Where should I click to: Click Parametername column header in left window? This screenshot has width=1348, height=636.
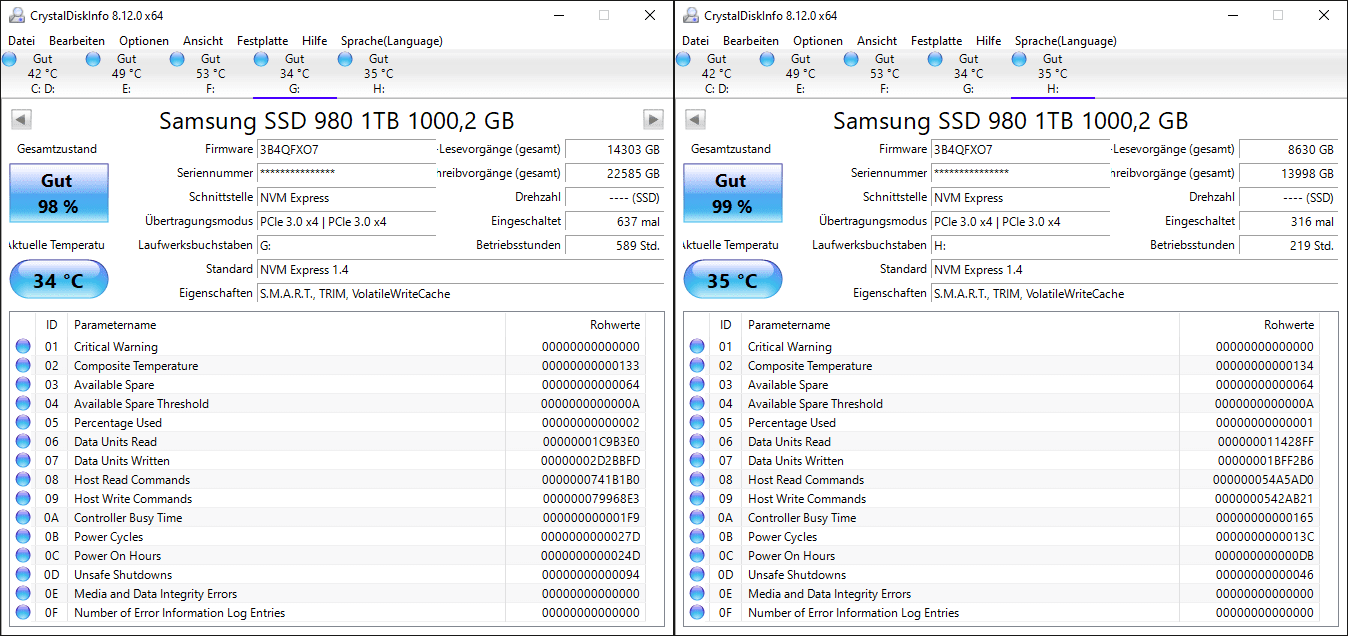(x=287, y=325)
